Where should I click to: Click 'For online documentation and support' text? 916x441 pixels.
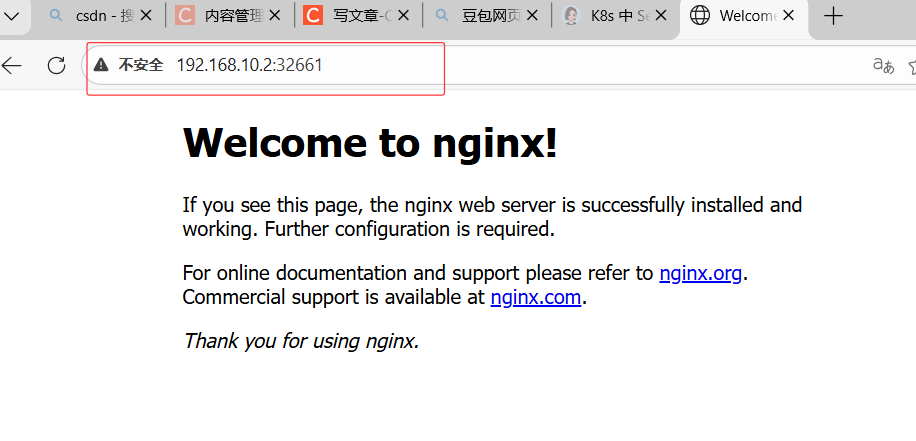351,273
